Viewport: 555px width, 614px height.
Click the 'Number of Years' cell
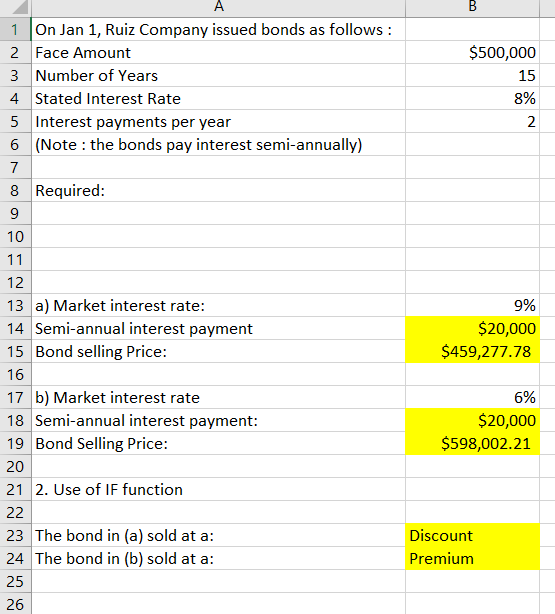[x=218, y=76]
